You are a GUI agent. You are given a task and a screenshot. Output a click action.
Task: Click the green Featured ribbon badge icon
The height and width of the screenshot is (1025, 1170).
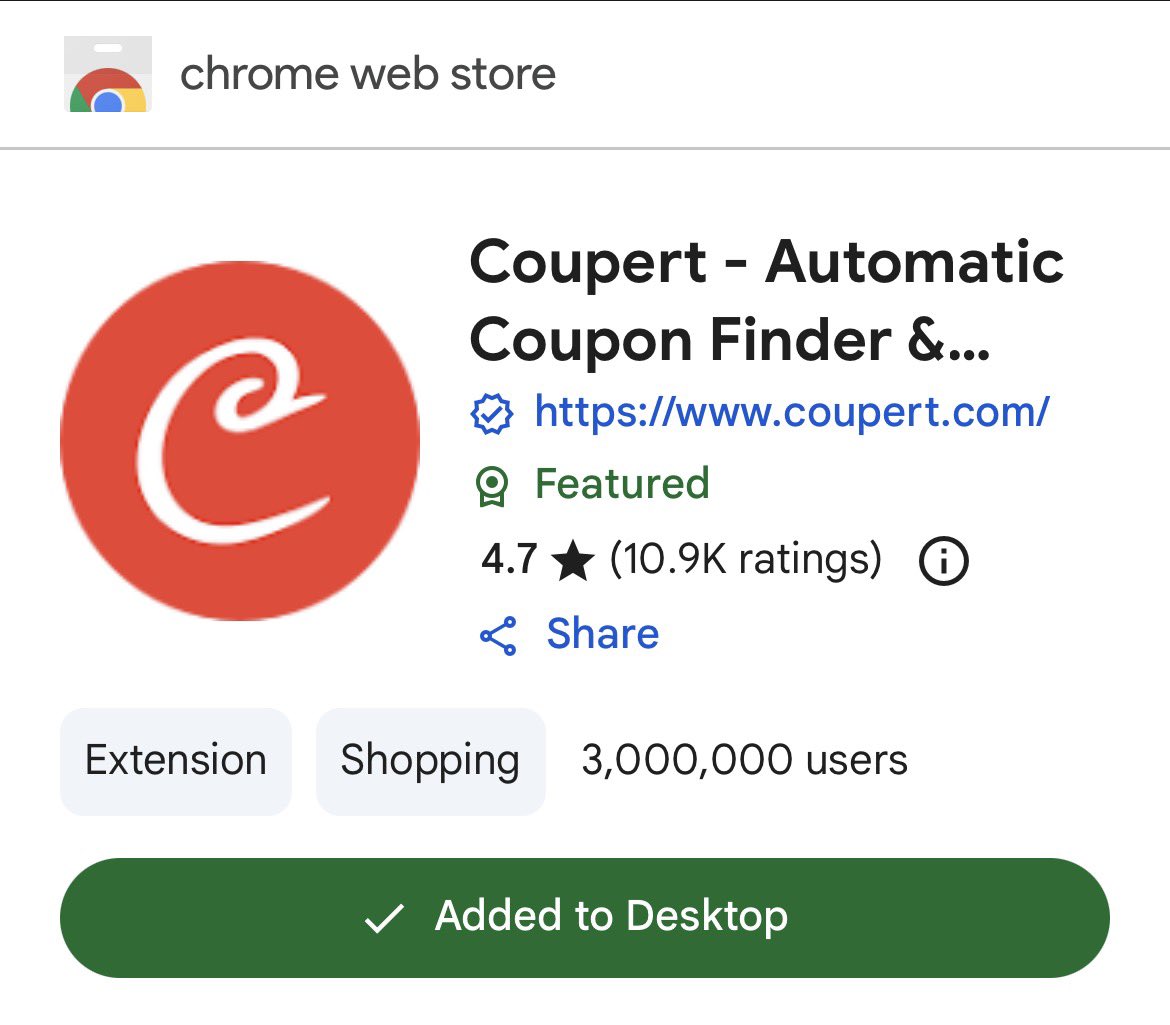click(x=492, y=486)
